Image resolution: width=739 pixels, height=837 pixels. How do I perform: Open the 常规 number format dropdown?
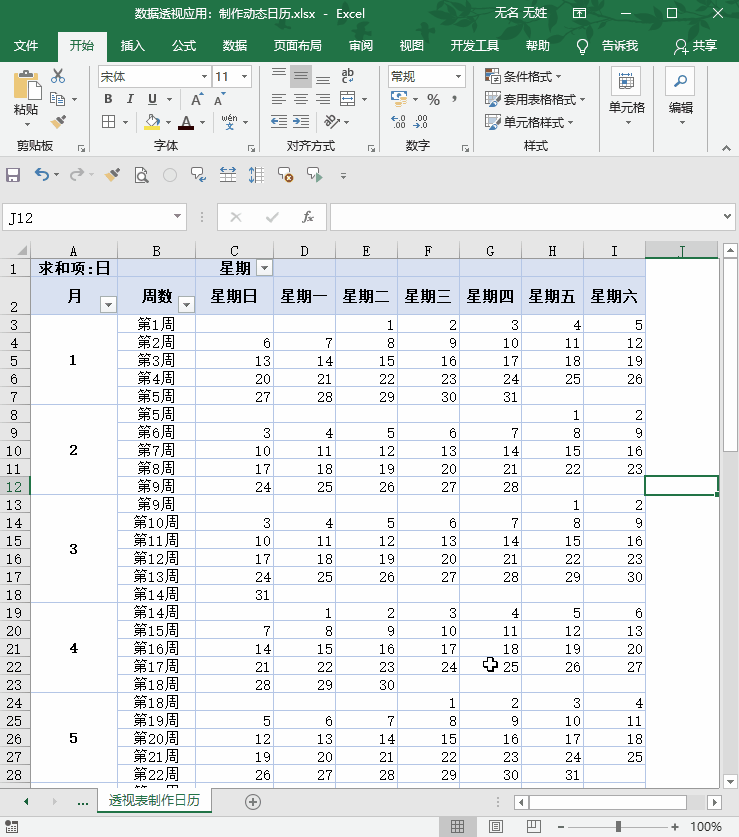point(459,76)
